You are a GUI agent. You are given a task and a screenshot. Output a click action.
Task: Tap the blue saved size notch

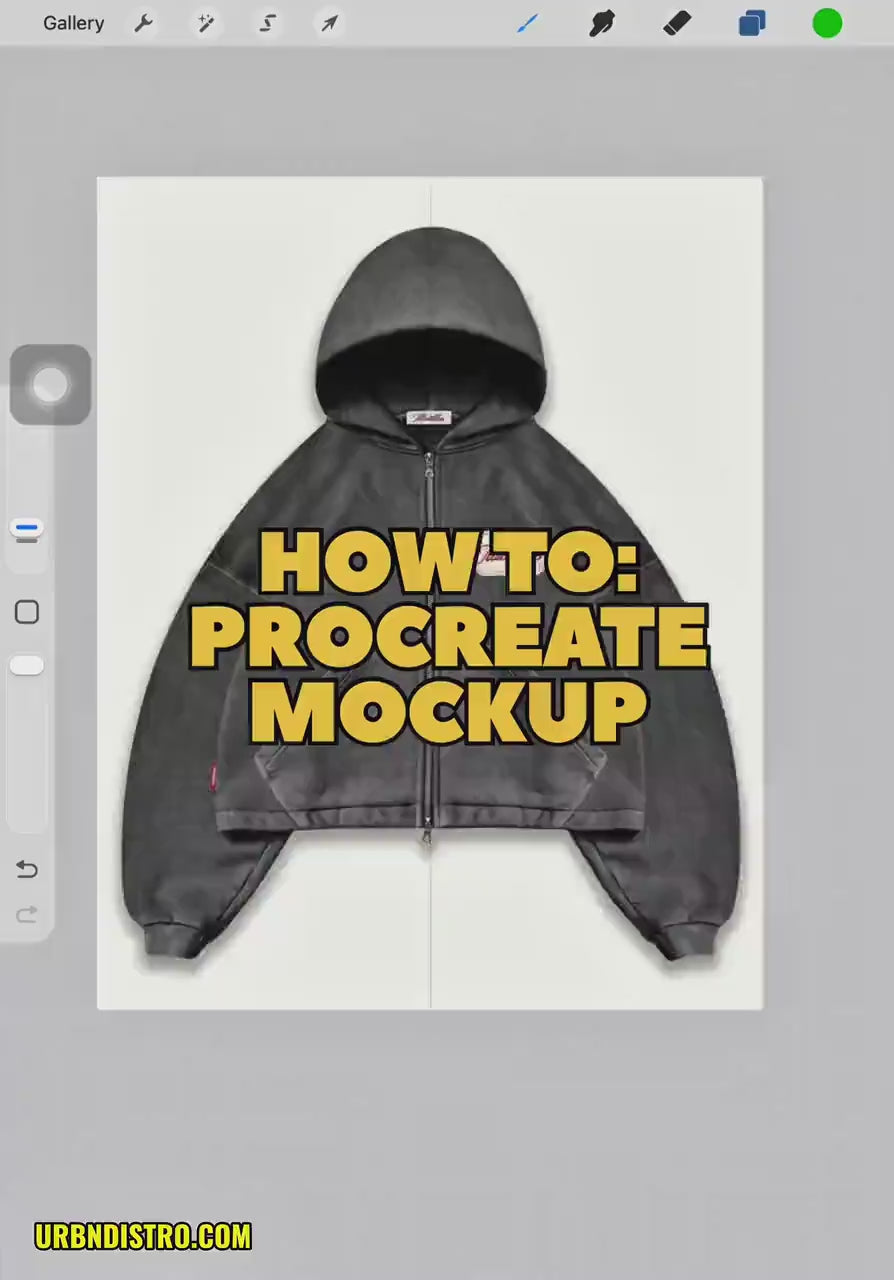tap(27, 527)
